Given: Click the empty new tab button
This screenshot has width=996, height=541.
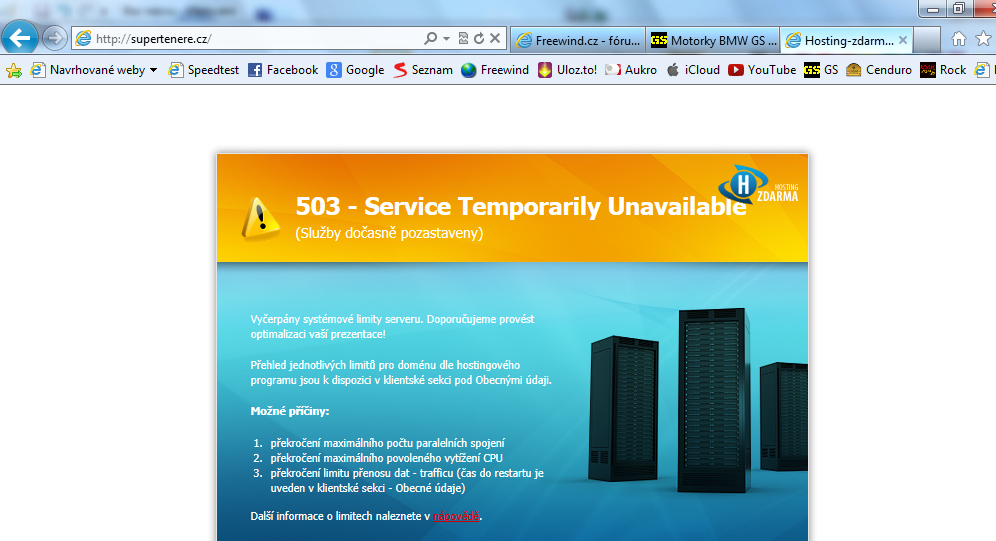Looking at the screenshot, I should point(927,40).
